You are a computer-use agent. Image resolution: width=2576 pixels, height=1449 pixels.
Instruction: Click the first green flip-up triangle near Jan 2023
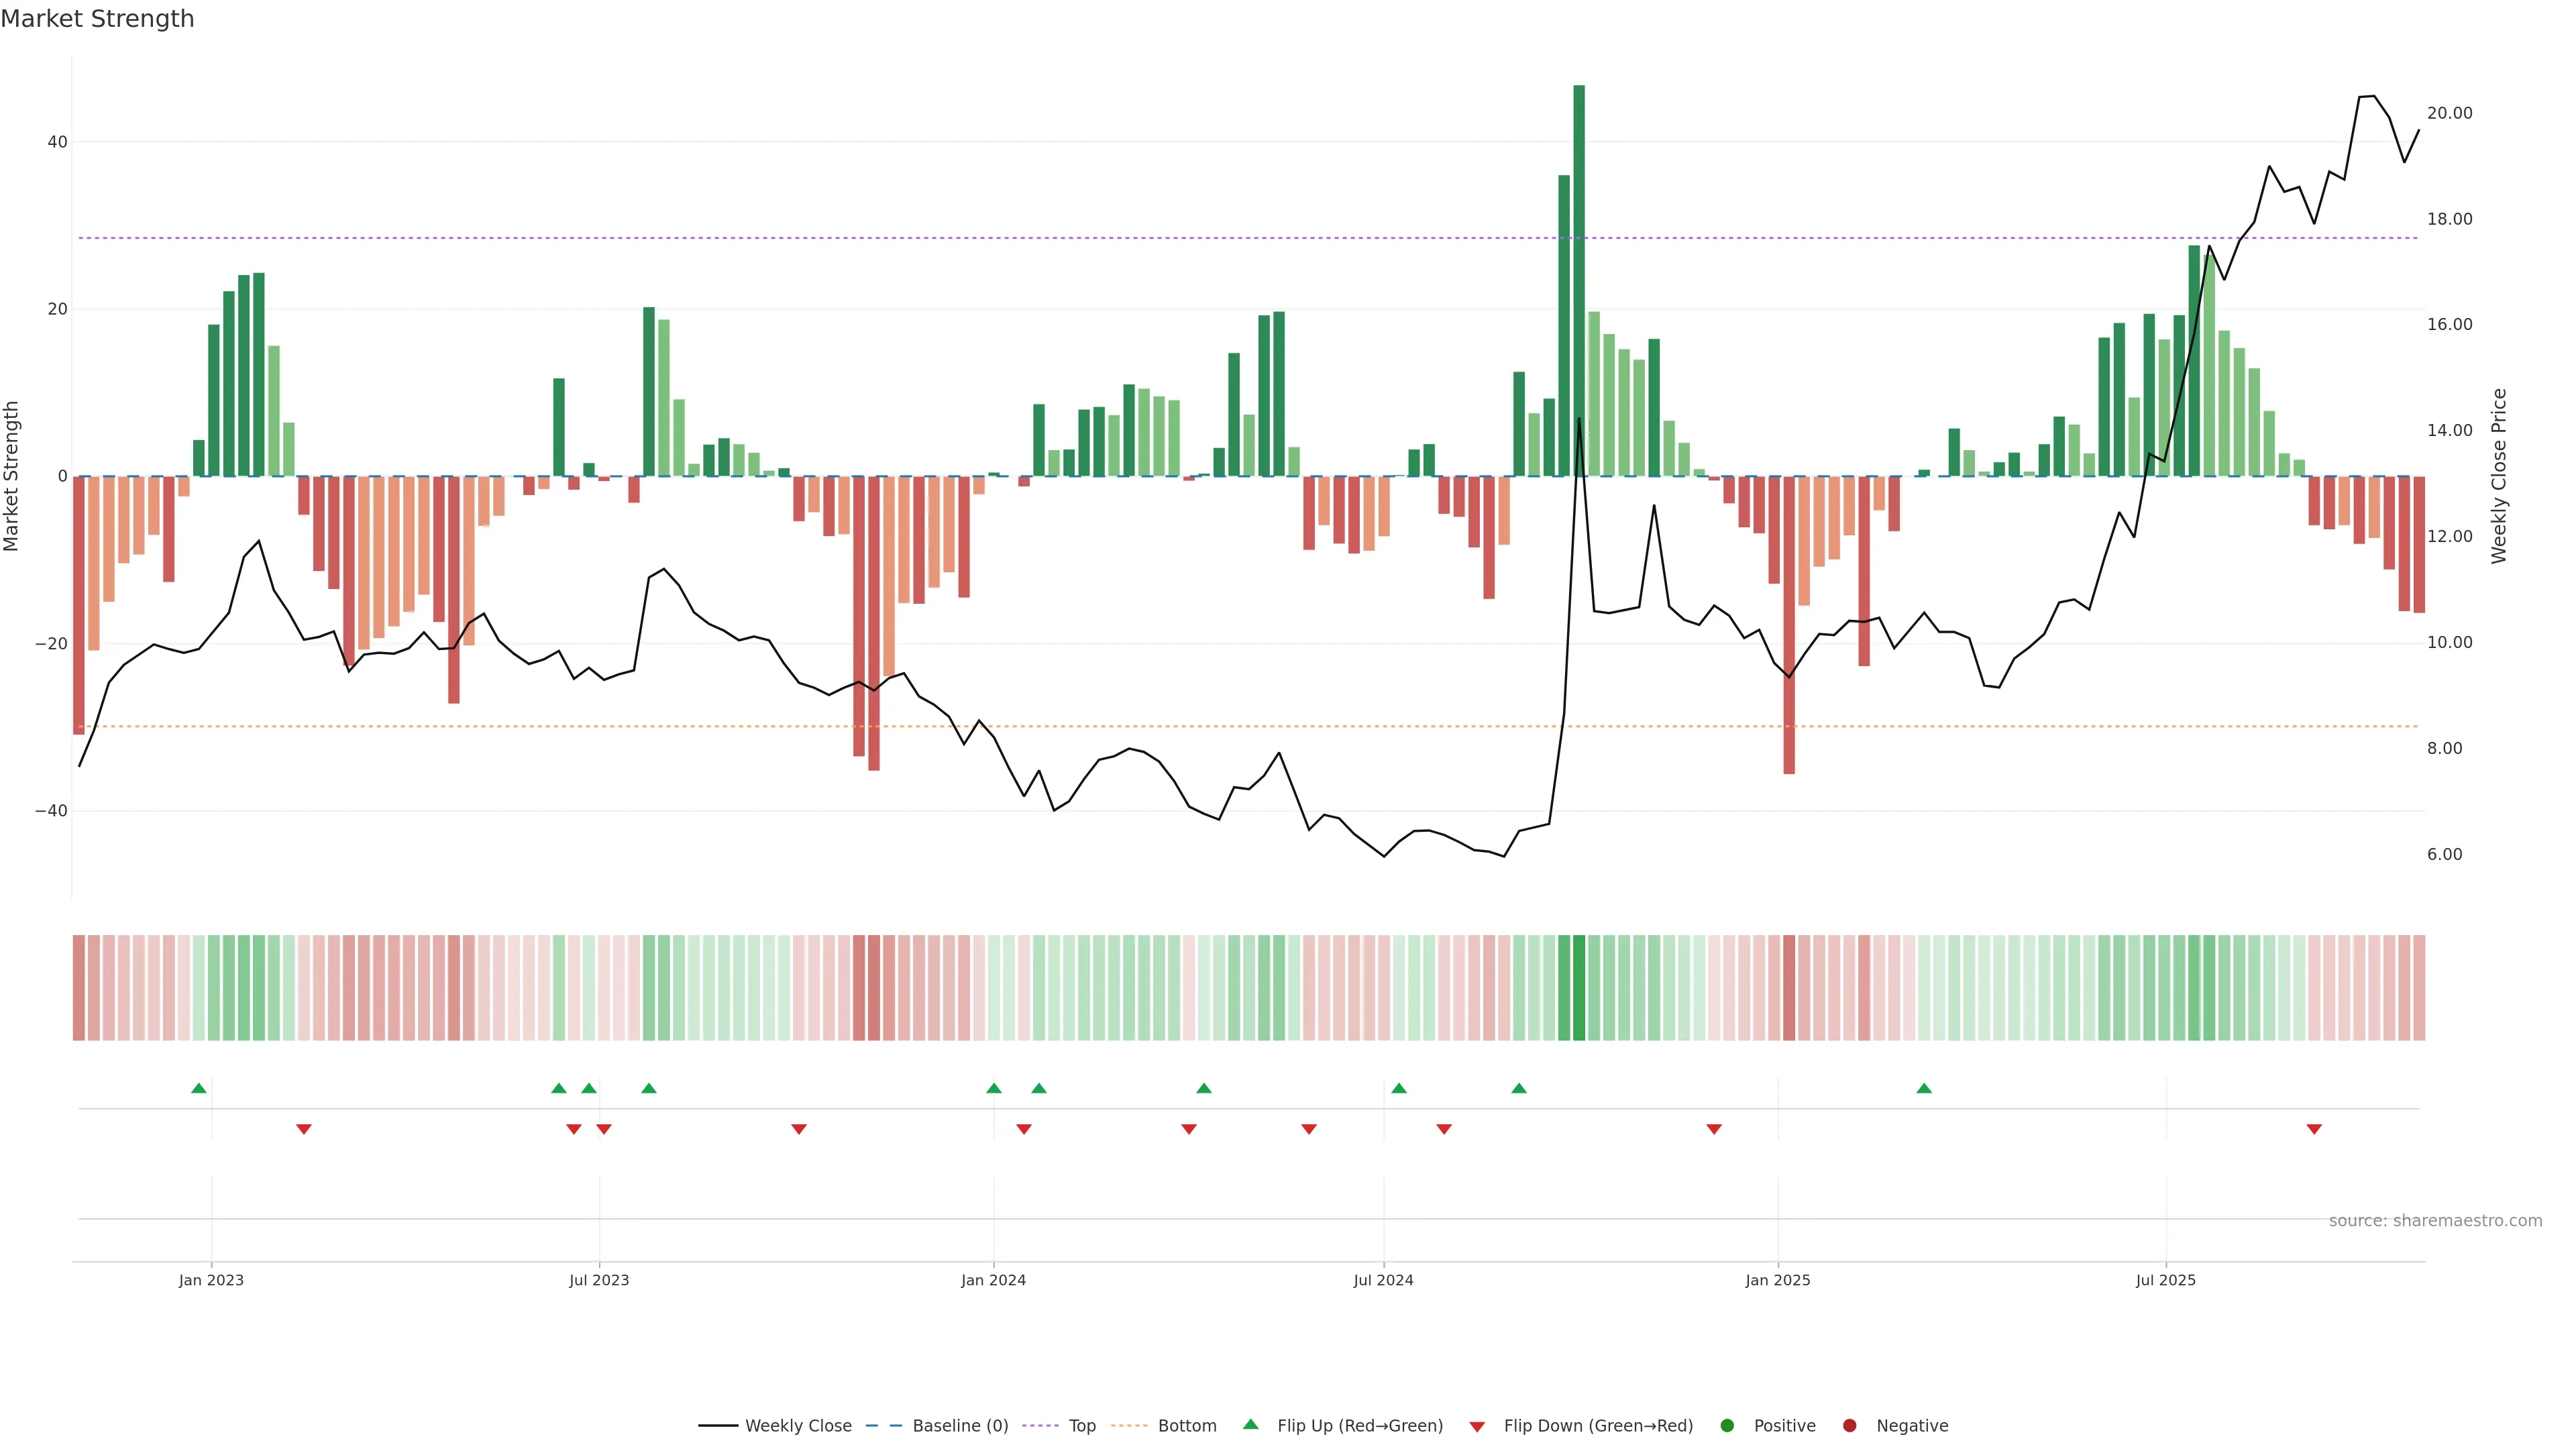tap(199, 1088)
